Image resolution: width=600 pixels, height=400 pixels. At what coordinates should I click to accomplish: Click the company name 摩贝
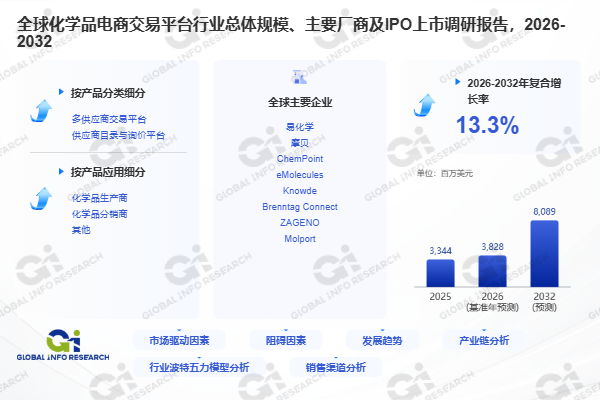tap(300, 143)
